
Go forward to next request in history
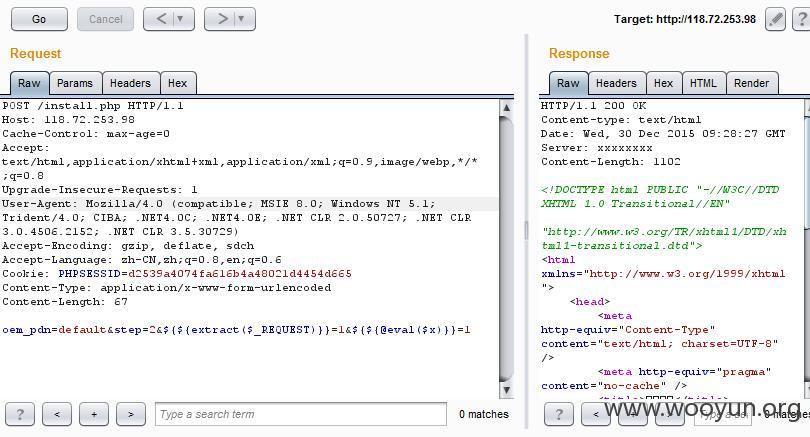[x=222, y=19]
